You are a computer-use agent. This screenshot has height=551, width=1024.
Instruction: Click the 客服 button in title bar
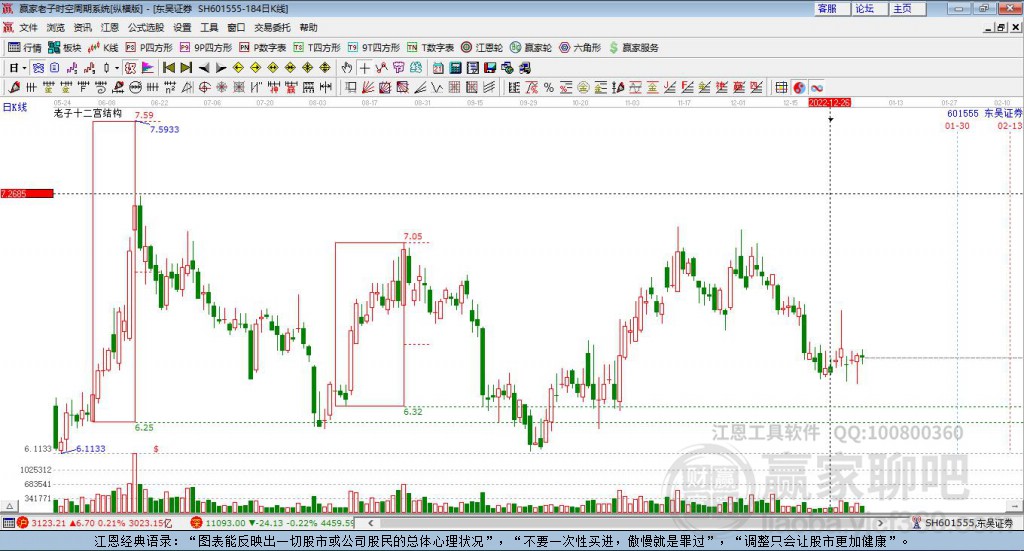832,8
